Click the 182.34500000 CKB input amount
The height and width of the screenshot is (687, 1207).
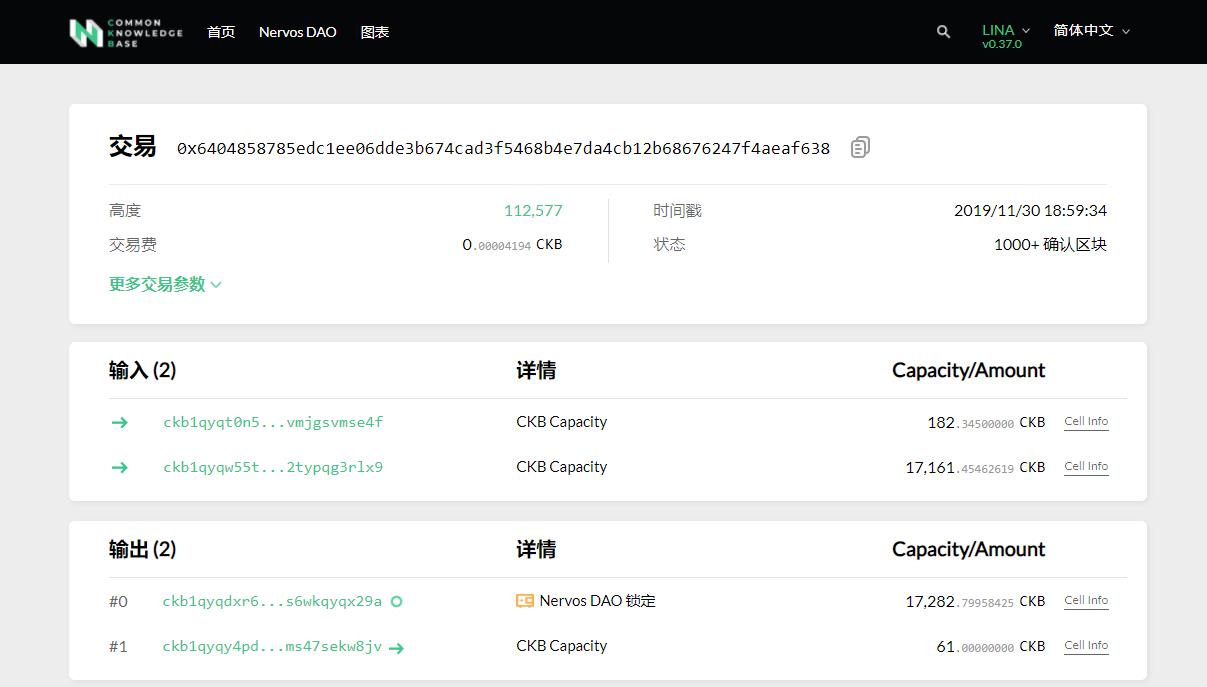[986, 423]
